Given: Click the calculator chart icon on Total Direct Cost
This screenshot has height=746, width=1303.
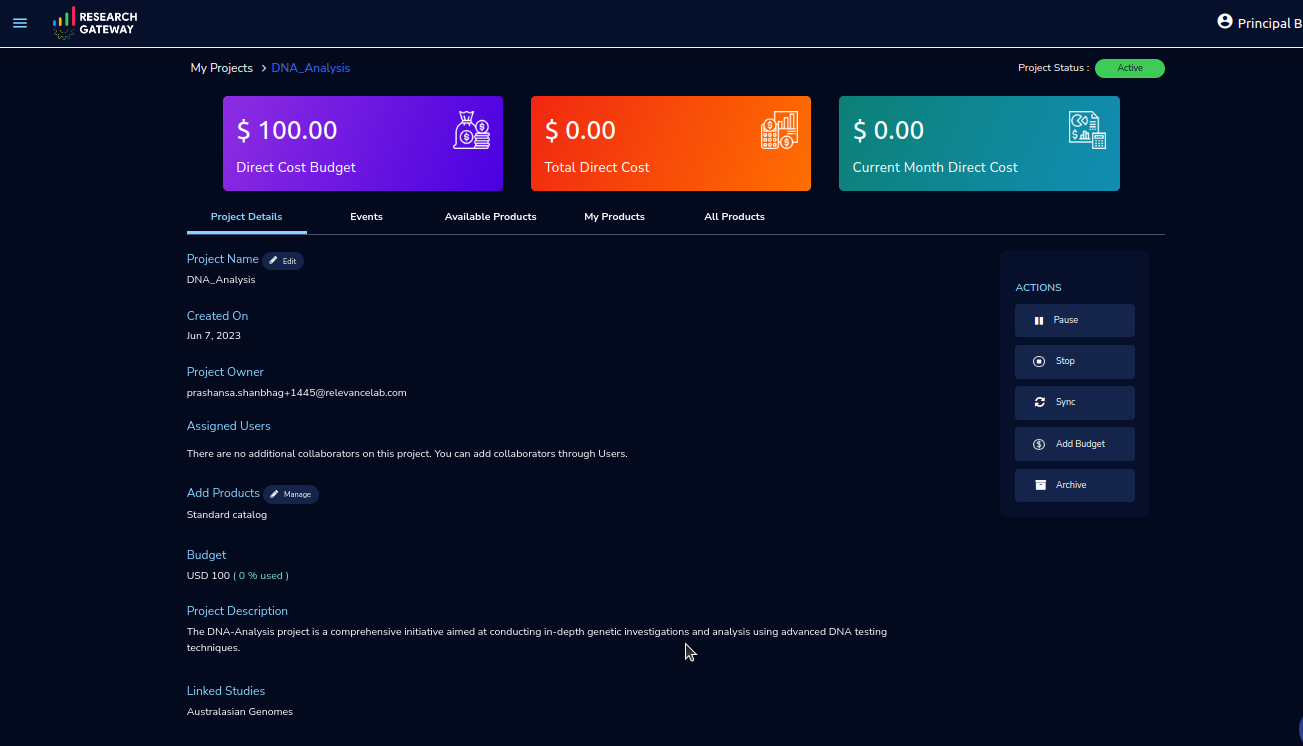Looking at the screenshot, I should pos(779,130).
